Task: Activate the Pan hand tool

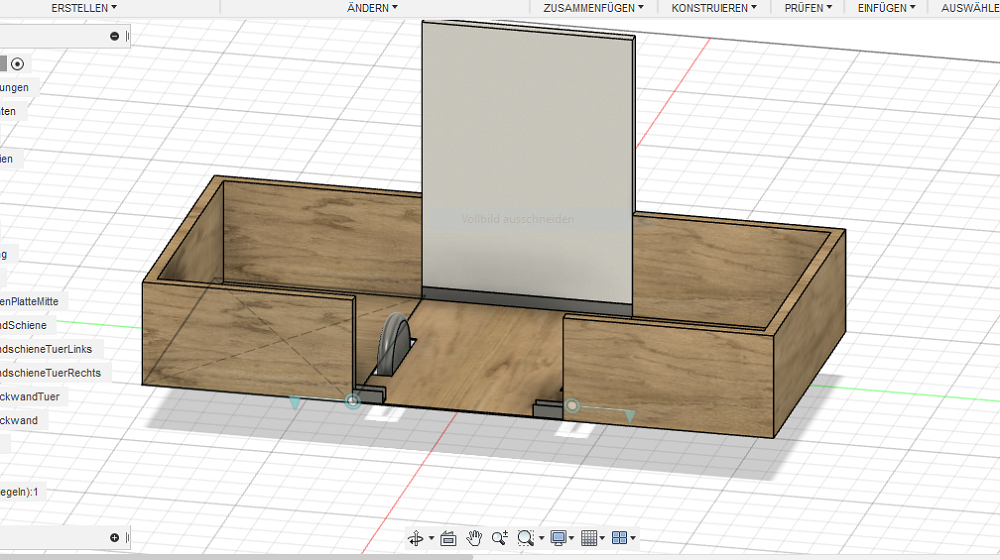Action: (x=474, y=538)
